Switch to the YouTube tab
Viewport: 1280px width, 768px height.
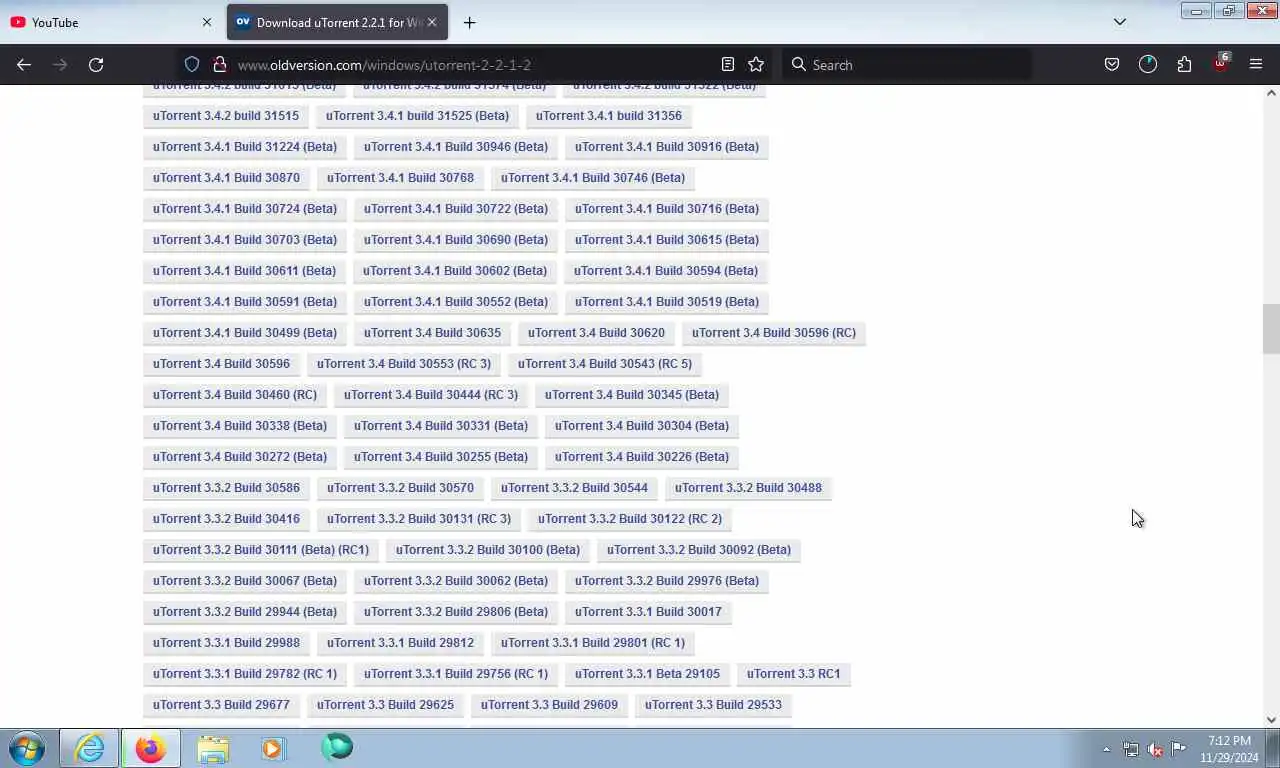112,22
